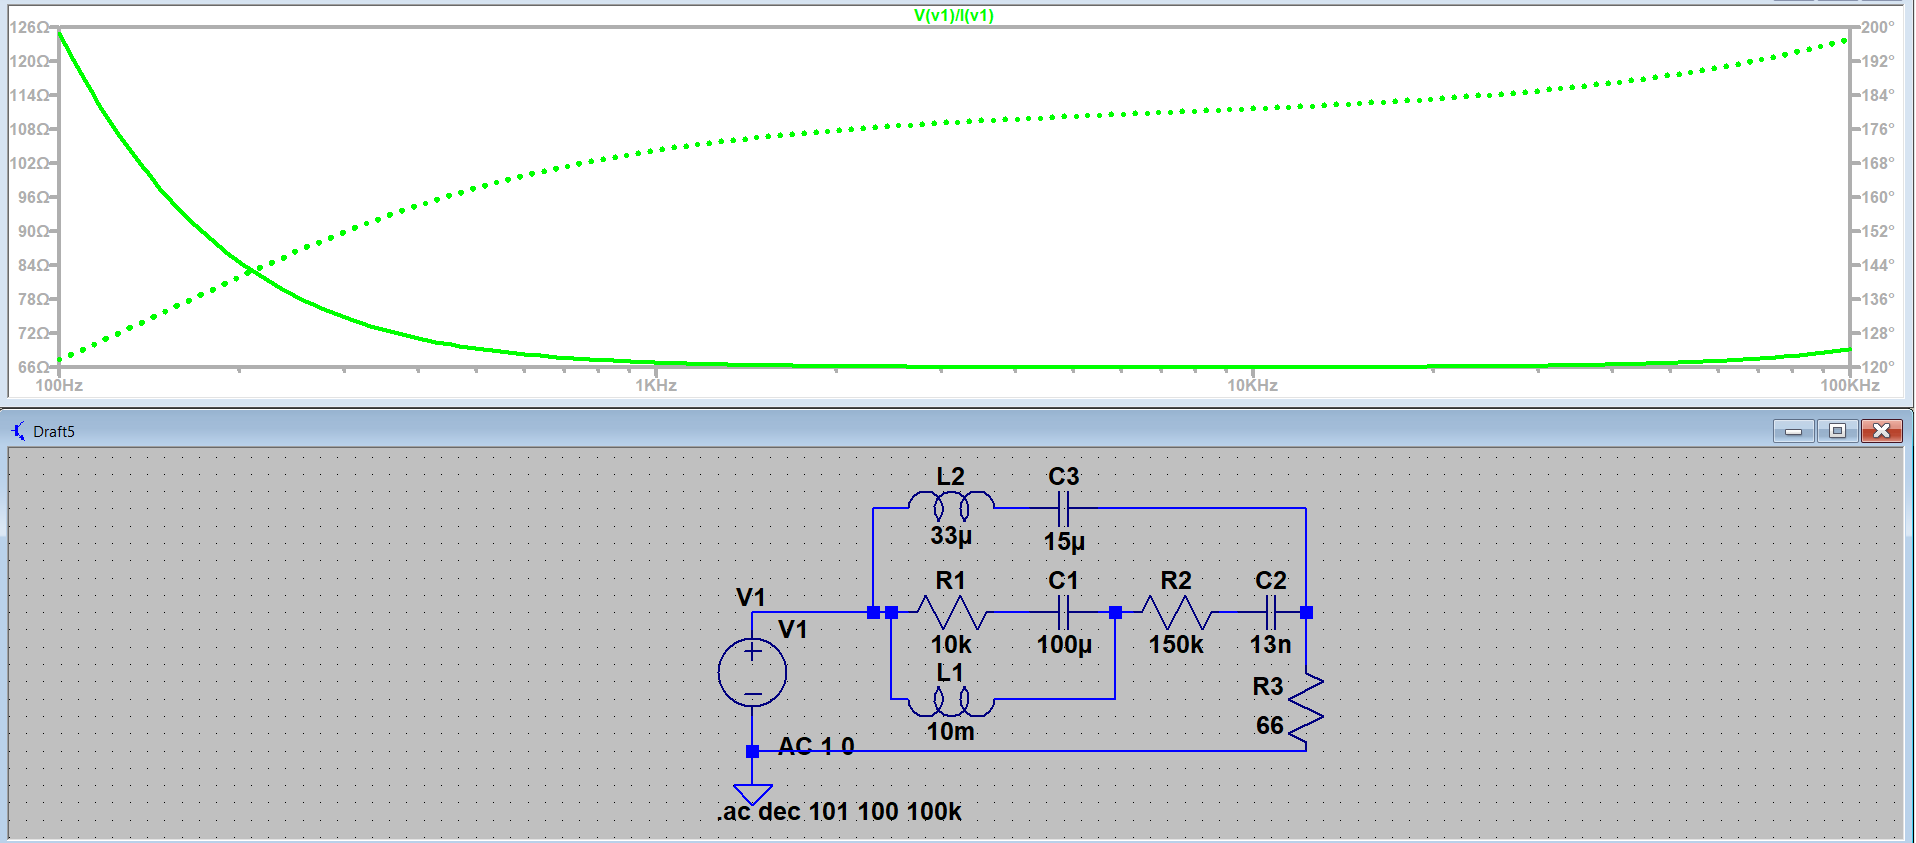Click the 66 value of R3
The height and width of the screenshot is (843, 1916).
1270,726
